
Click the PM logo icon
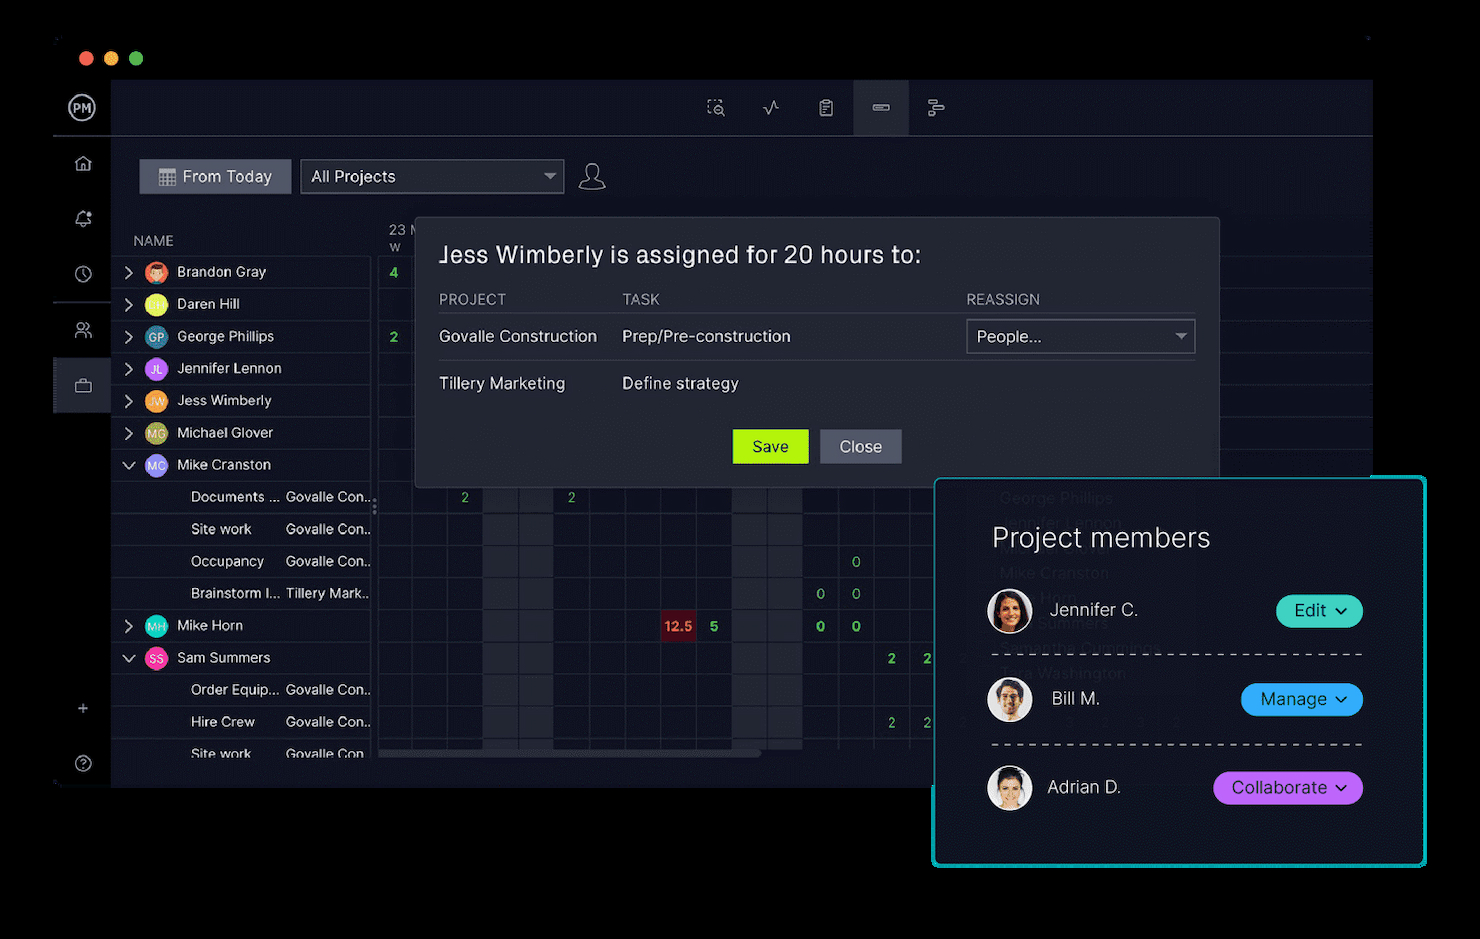(82, 108)
